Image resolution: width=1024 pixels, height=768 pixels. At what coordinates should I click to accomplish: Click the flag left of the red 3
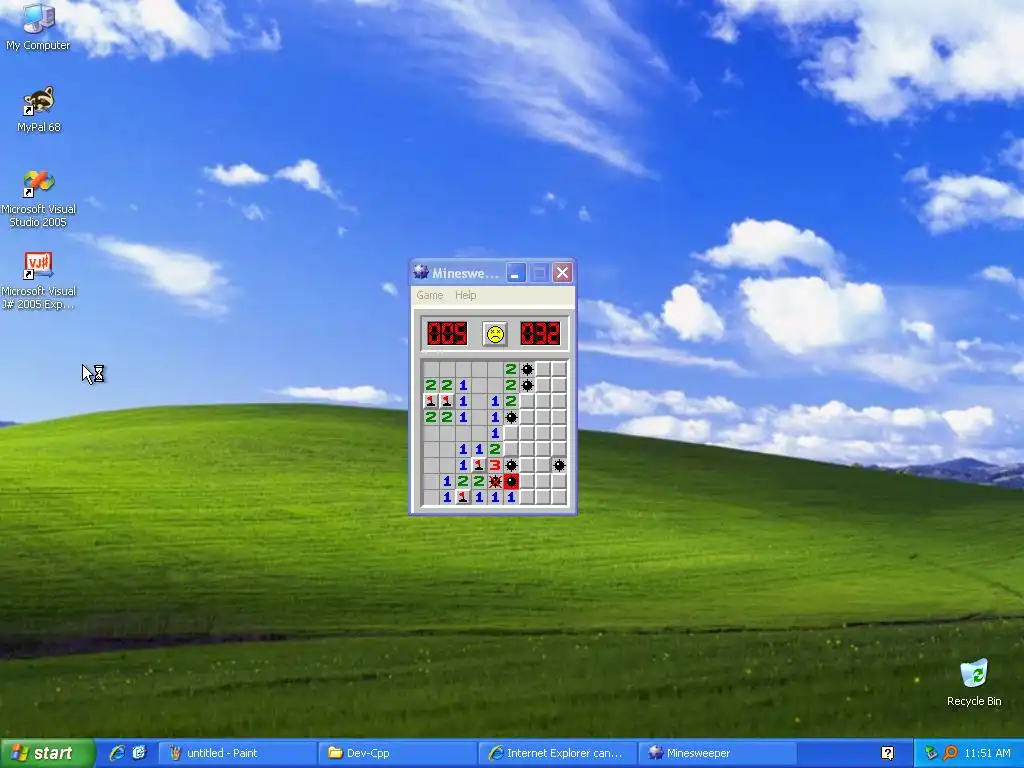pos(479,465)
